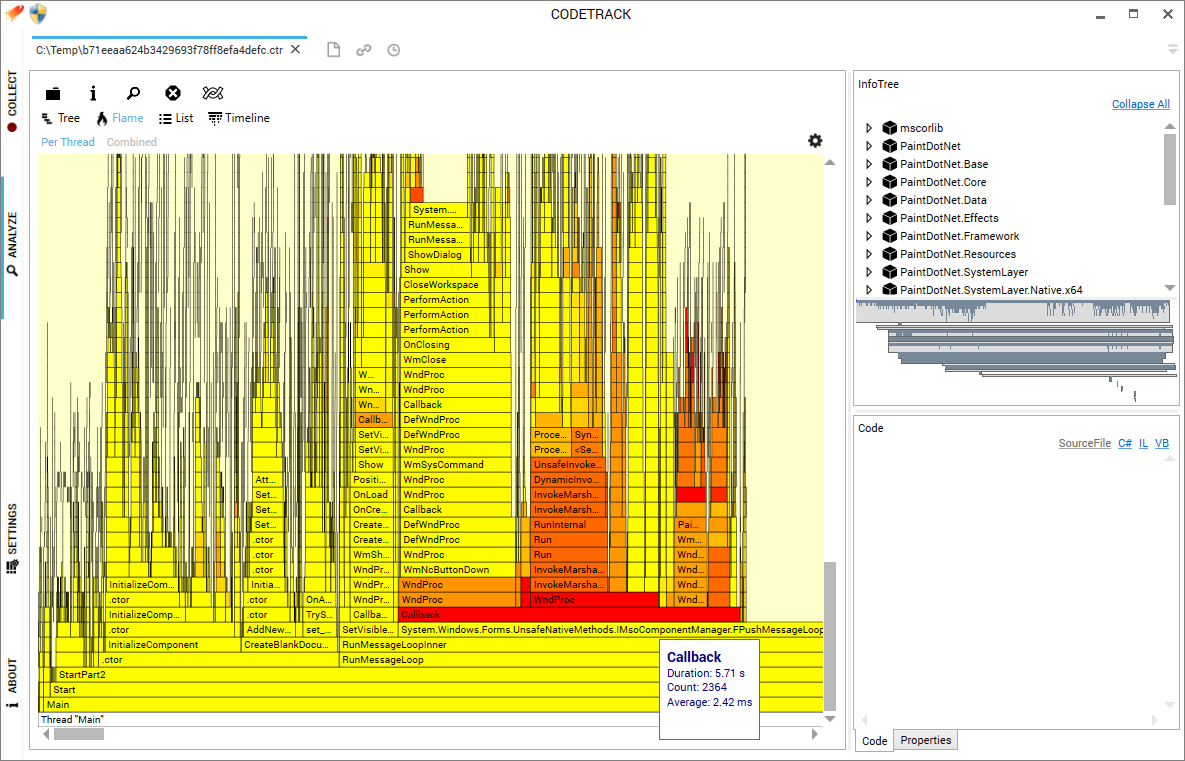The width and height of the screenshot is (1185, 761).
Task: Expand the PaintDotNet.Core node
Action: [869, 182]
